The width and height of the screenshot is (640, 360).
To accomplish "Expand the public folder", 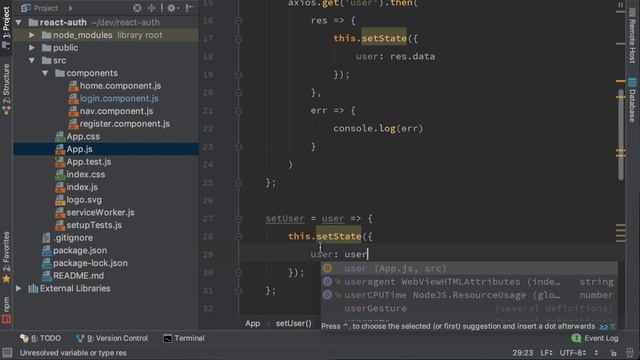I will click(31, 48).
